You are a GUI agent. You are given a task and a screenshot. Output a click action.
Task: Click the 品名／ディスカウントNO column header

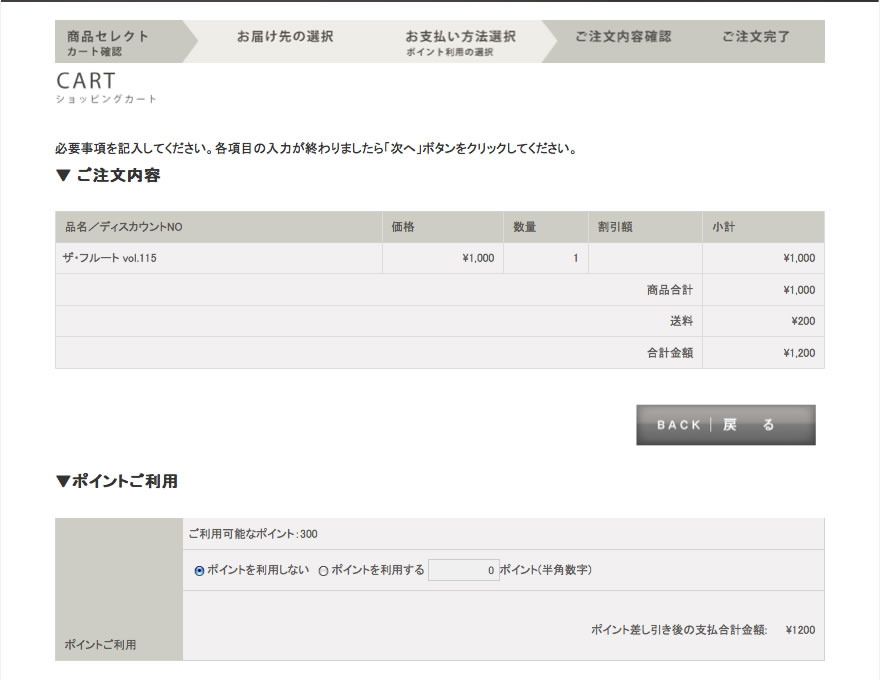pos(124,227)
